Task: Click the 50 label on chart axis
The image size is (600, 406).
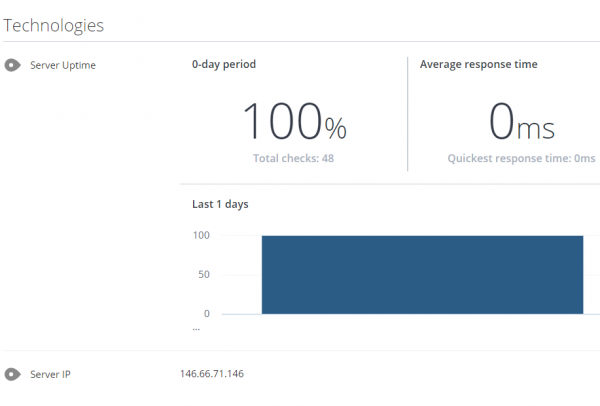Action: pos(204,274)
